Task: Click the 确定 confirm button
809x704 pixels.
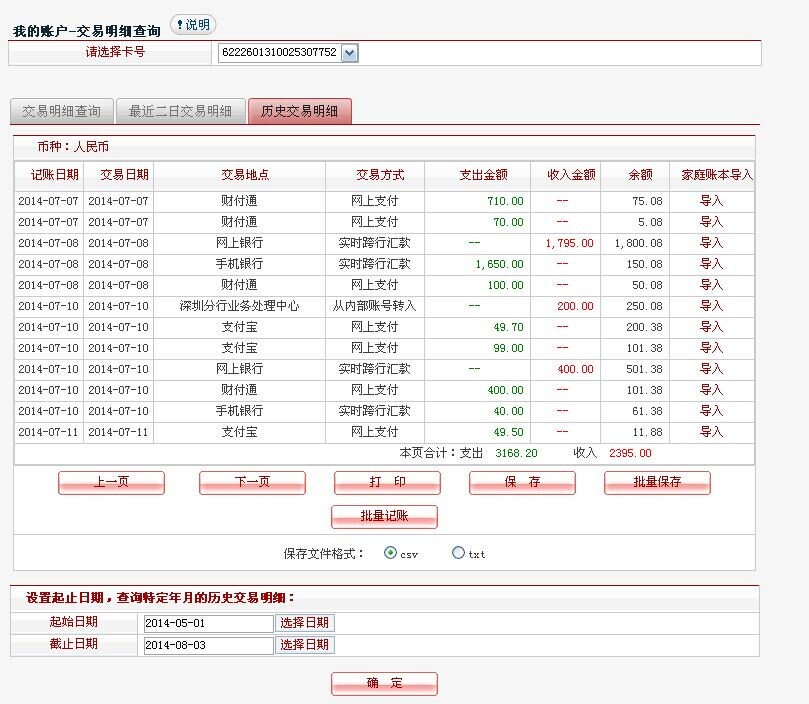Action: click(384, 684)
